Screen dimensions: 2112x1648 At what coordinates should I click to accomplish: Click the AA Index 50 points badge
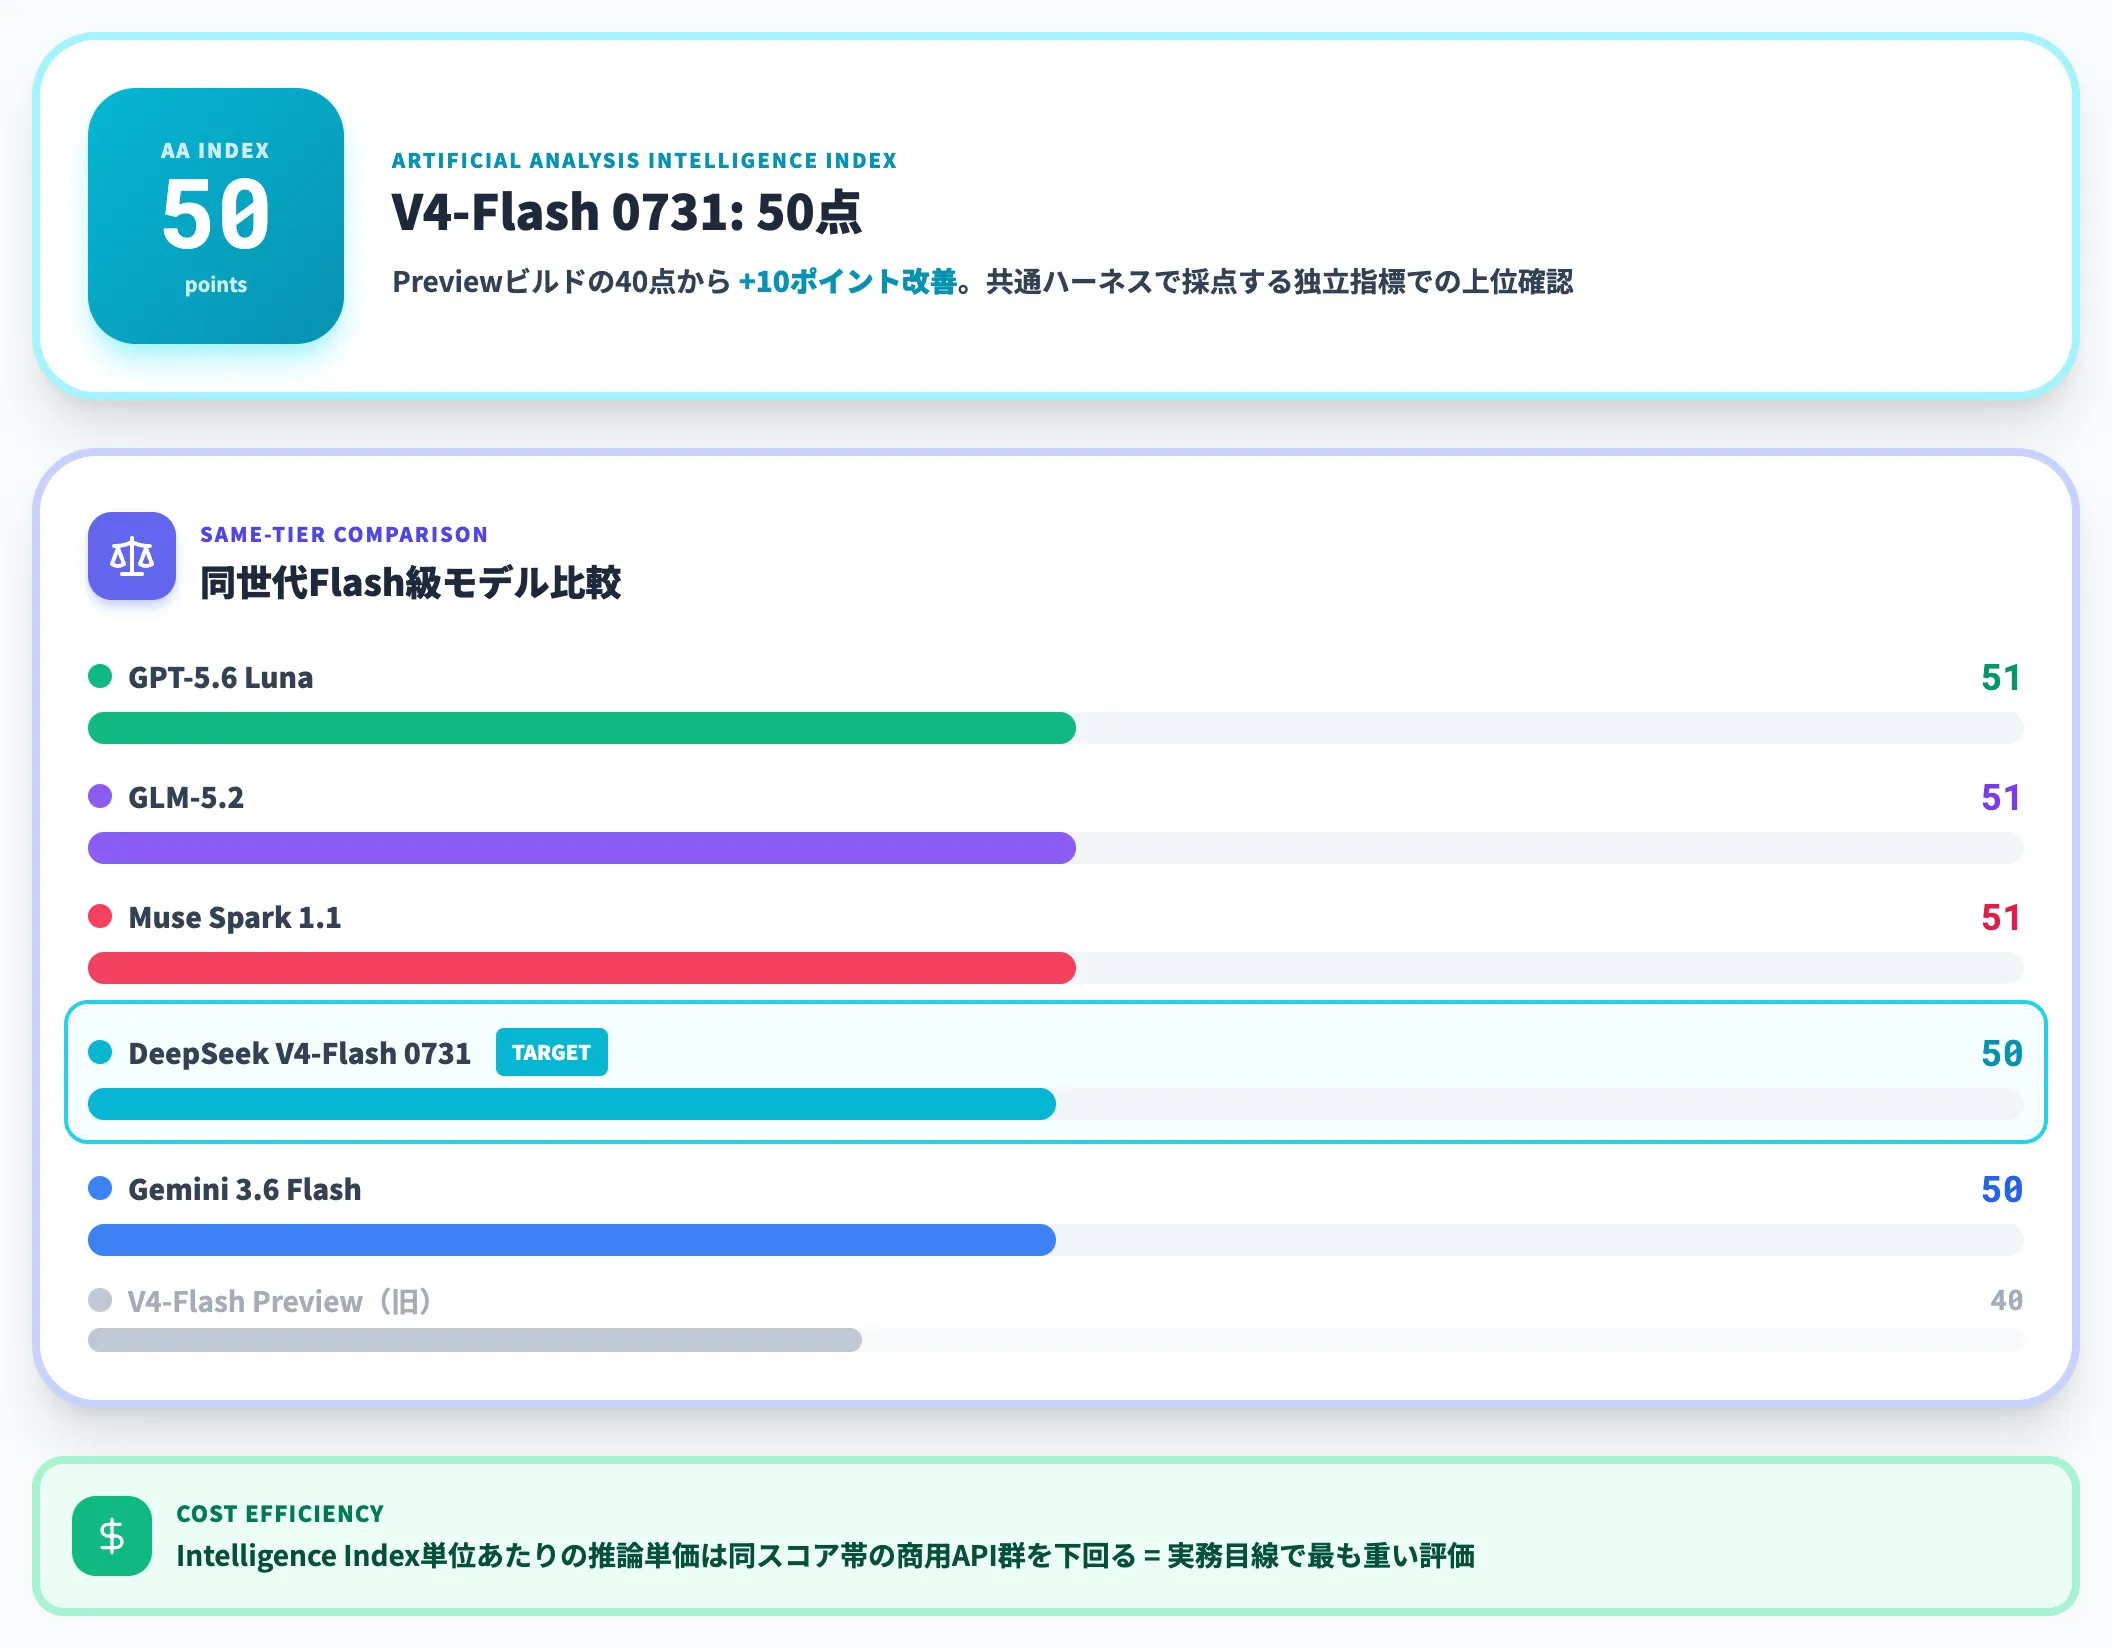[216, 216]
